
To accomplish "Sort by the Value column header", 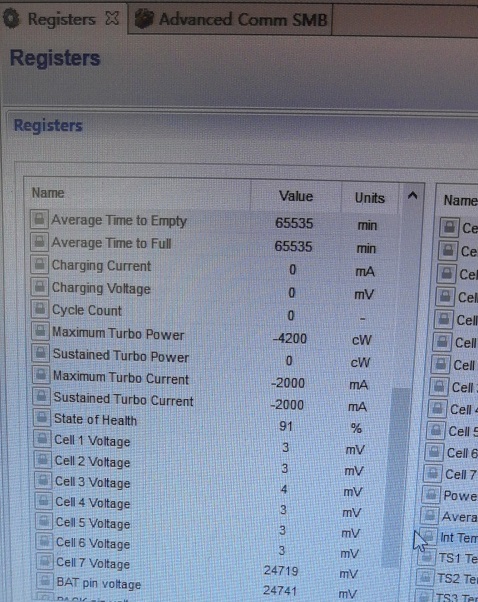I will pos(296,196).
